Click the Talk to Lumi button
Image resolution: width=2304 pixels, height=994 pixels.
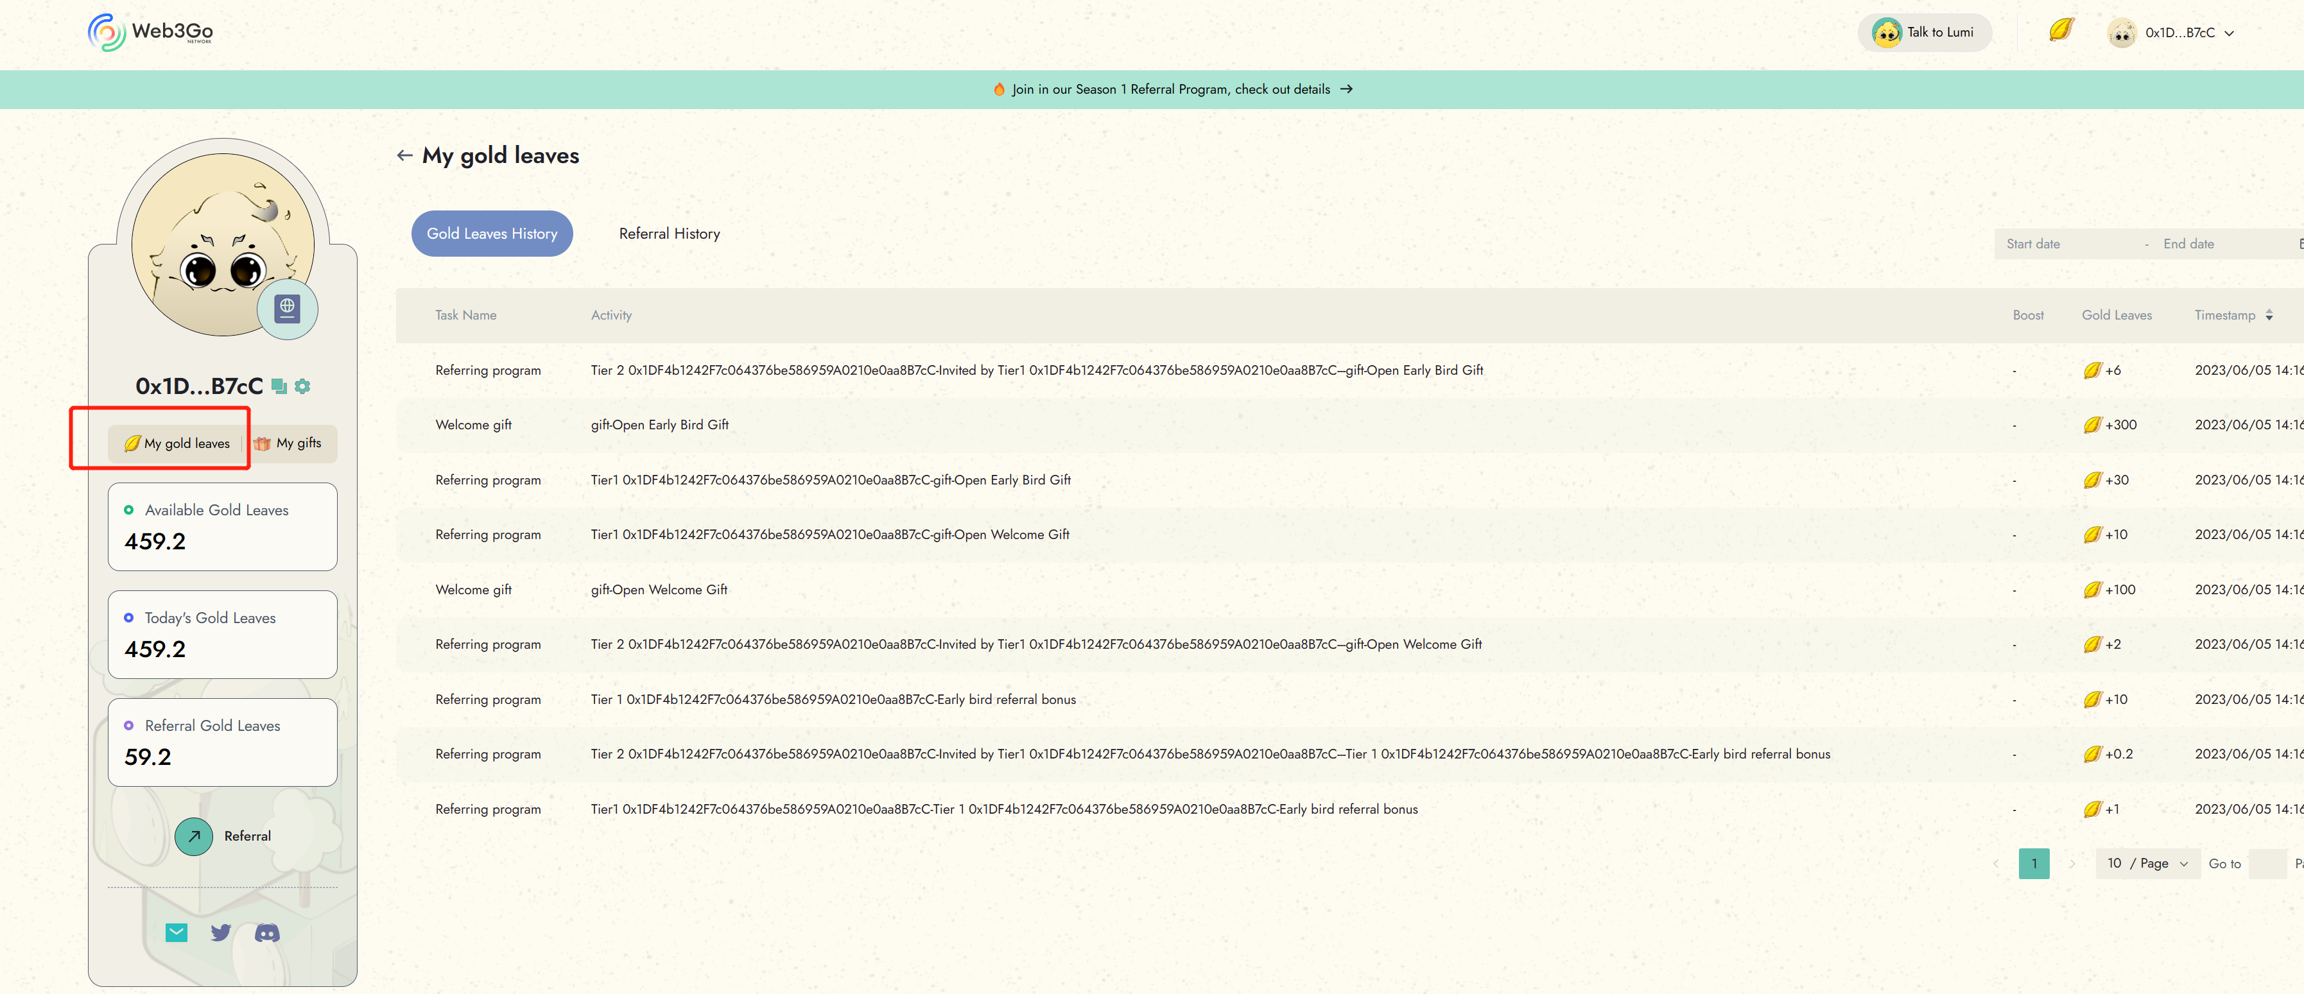coord(1925,33)
